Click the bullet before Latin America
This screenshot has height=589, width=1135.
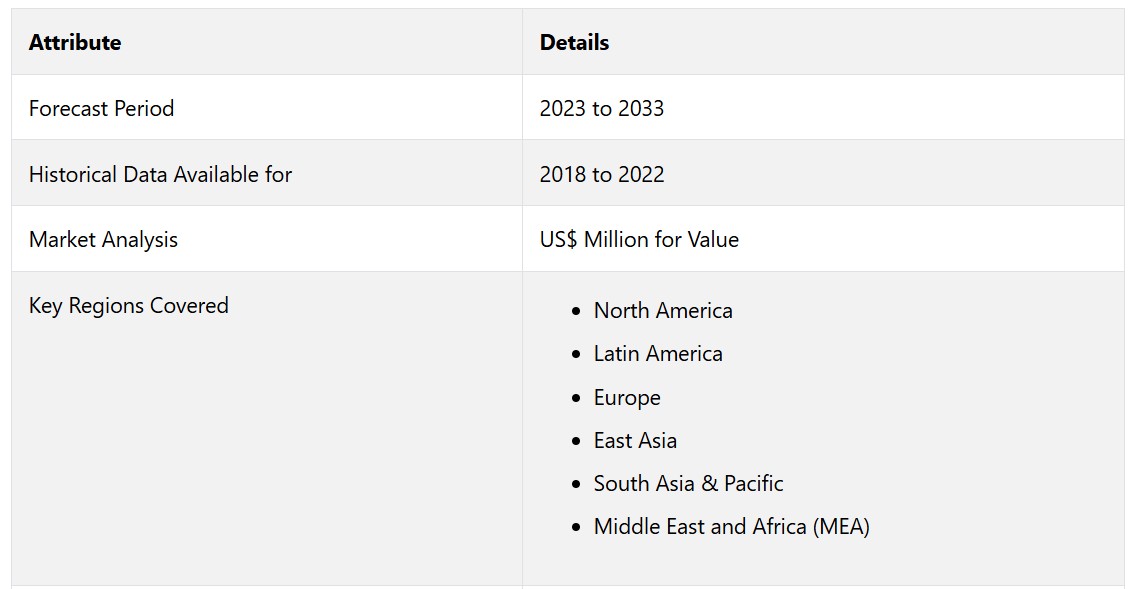pos(576,354)
